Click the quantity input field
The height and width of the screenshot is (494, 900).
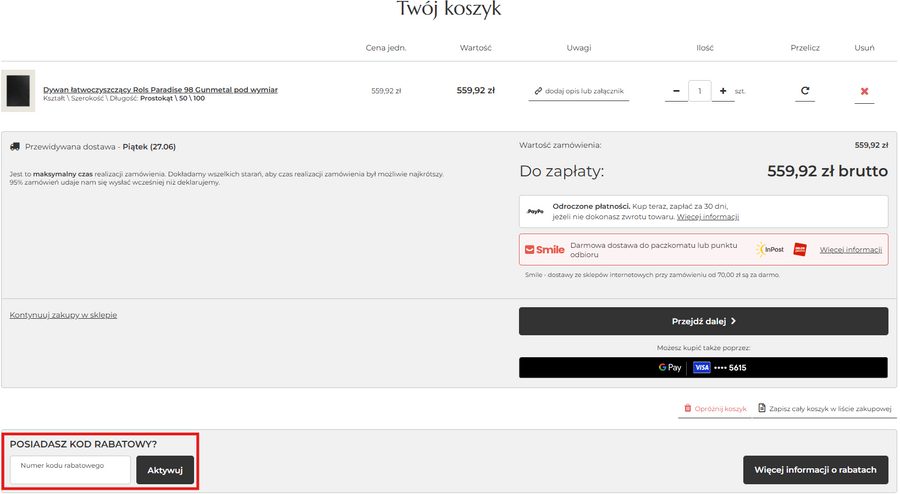(699, 91)
